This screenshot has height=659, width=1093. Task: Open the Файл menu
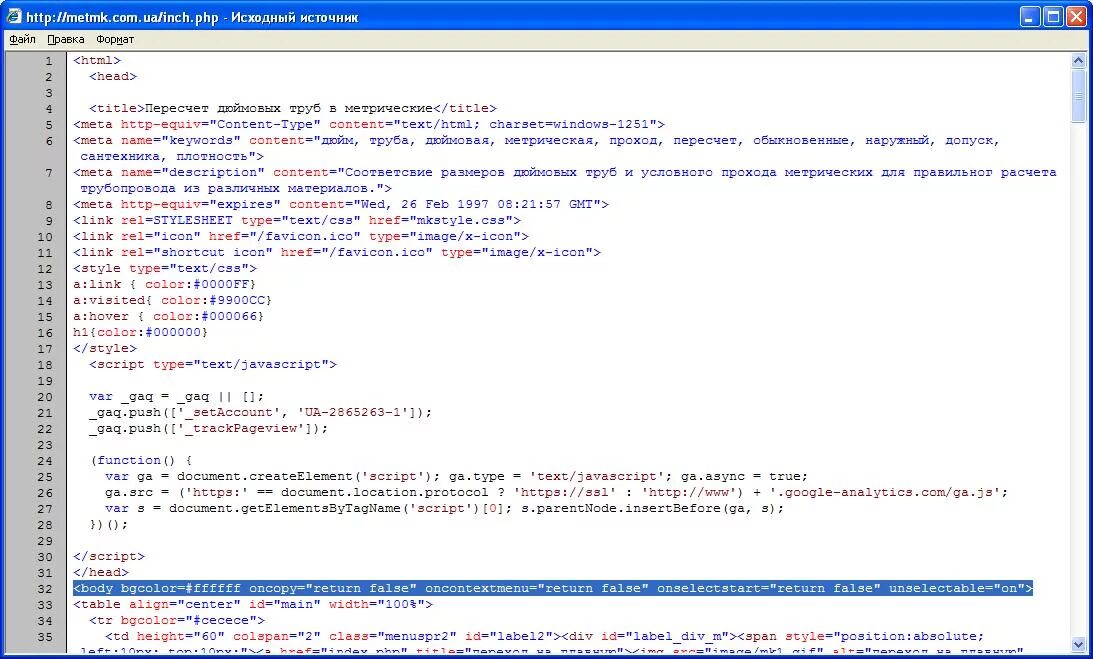pos(22,40)
